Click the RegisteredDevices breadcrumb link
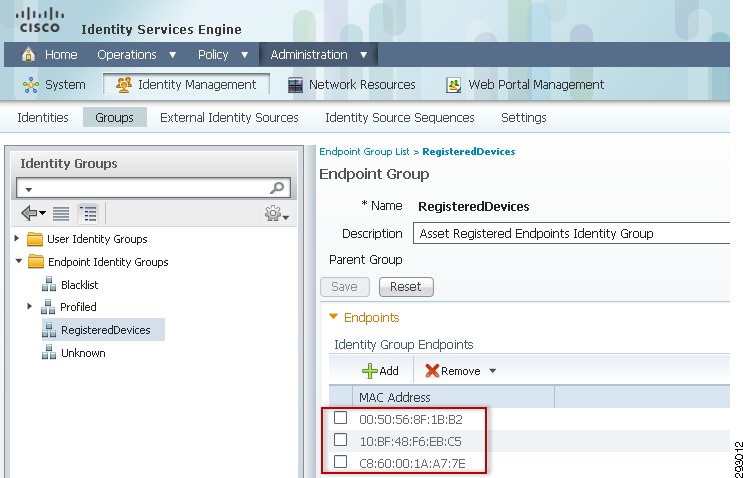This screenshot has width=743, height=478. [x=469, y=152]
